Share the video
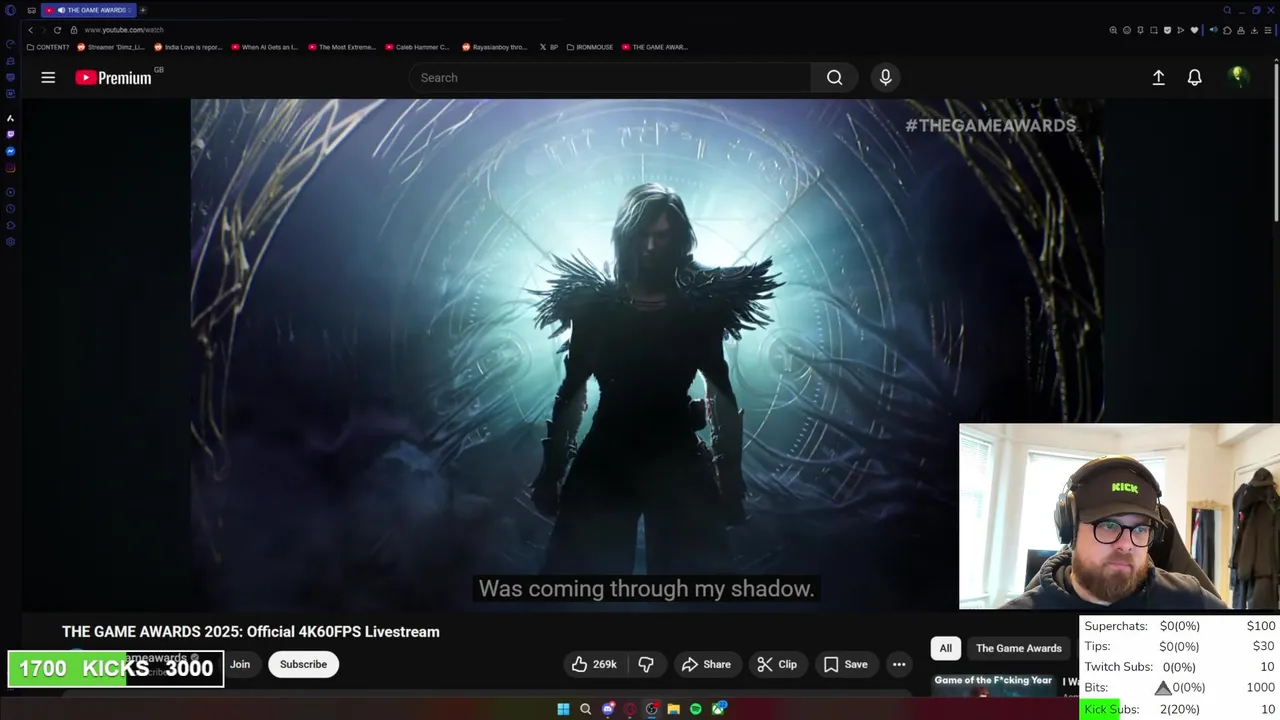 pos(706,664)
